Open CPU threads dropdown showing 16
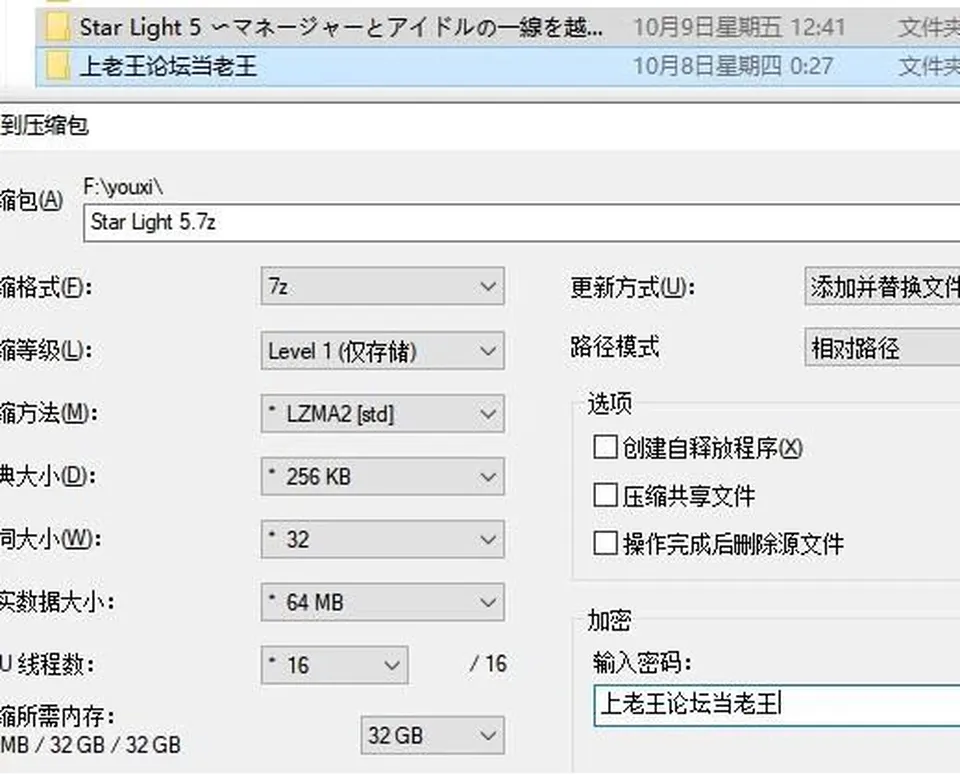Screen dimensions: 960x775 tap(334, 665)
